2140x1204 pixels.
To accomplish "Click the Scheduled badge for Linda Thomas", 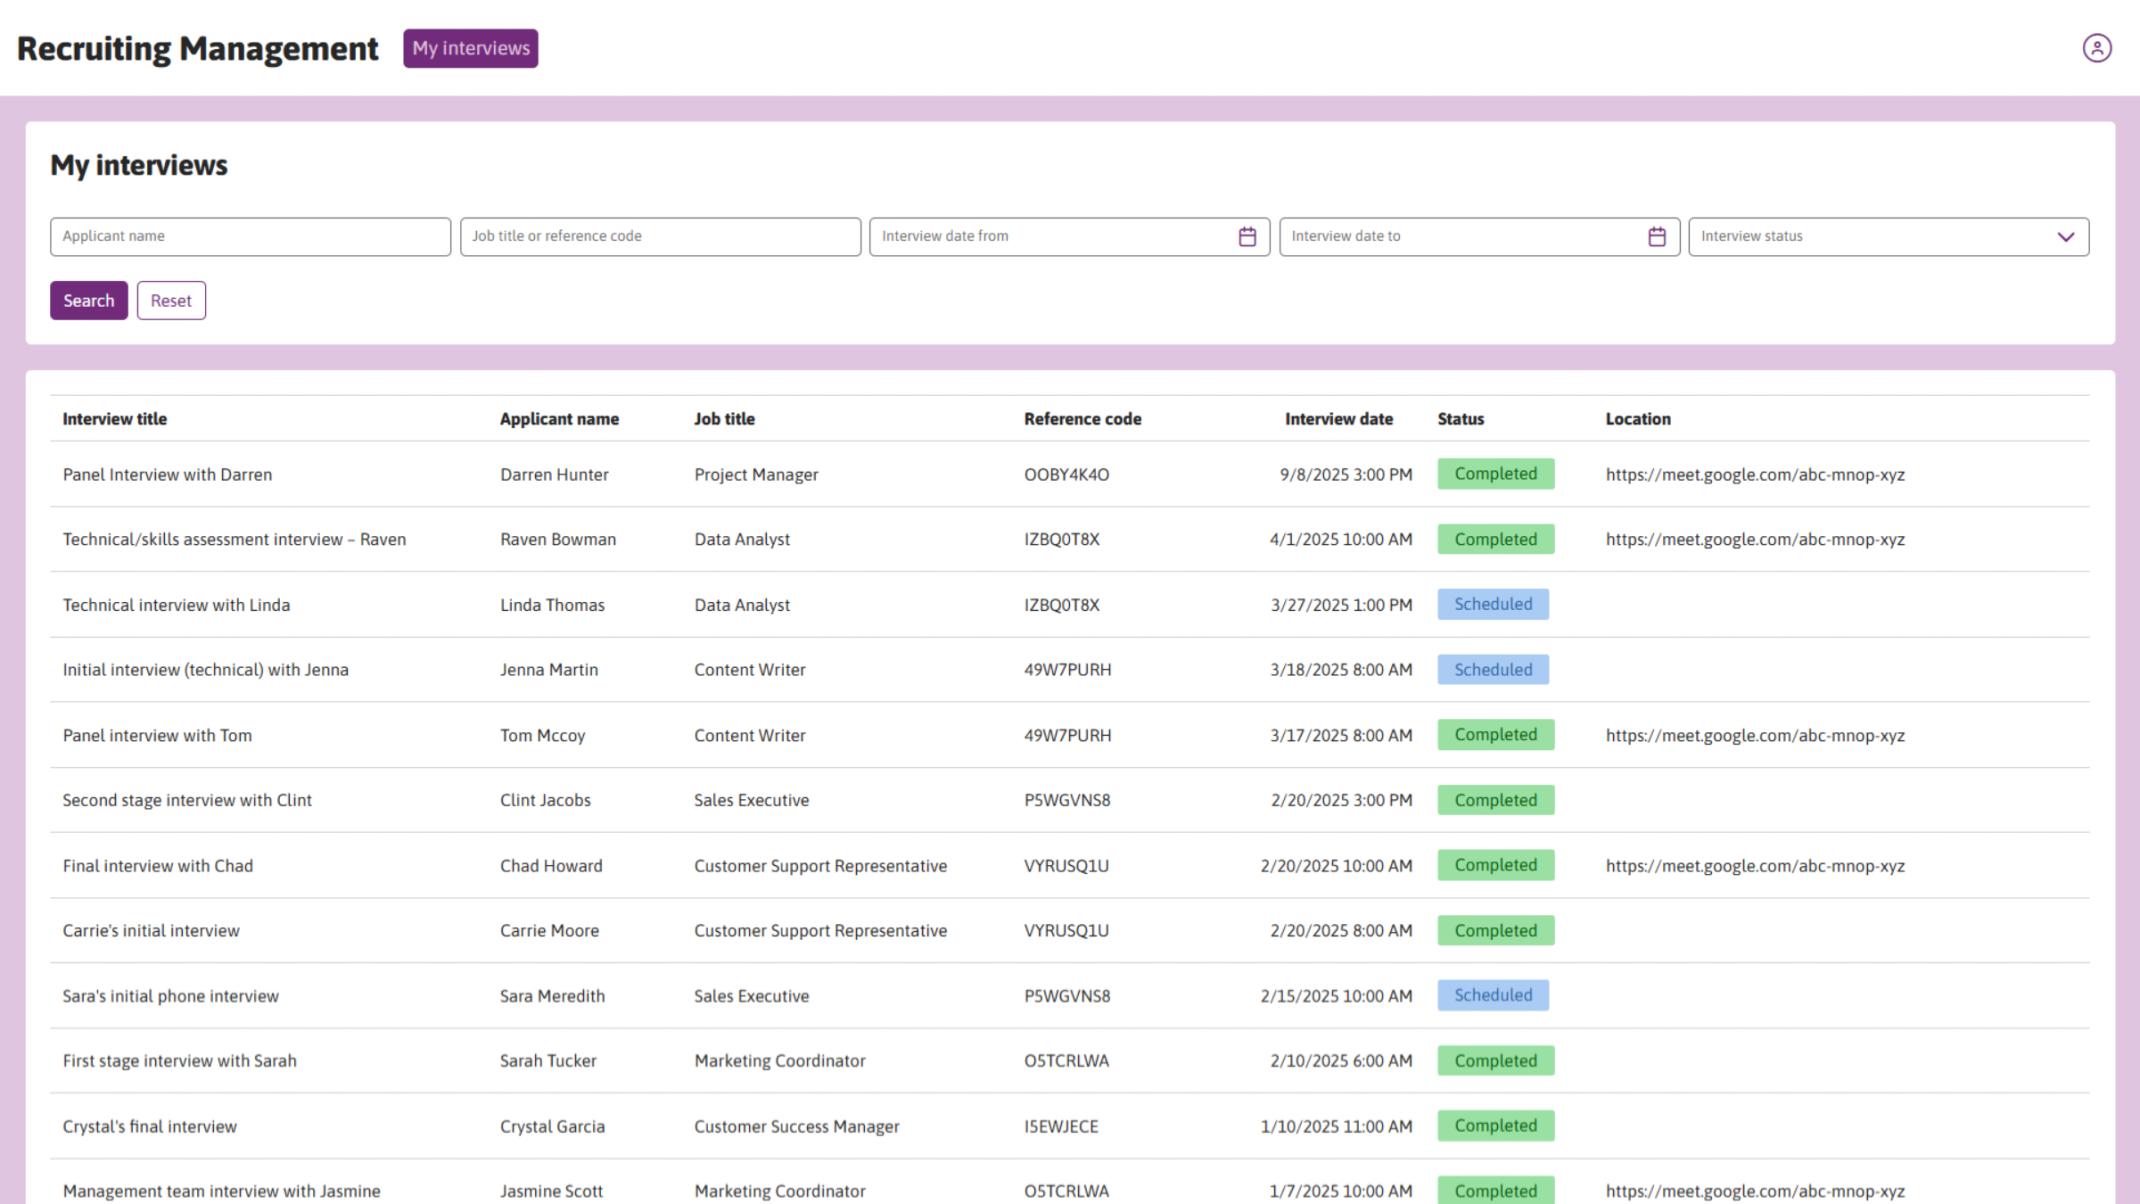I will point(1493,604).
